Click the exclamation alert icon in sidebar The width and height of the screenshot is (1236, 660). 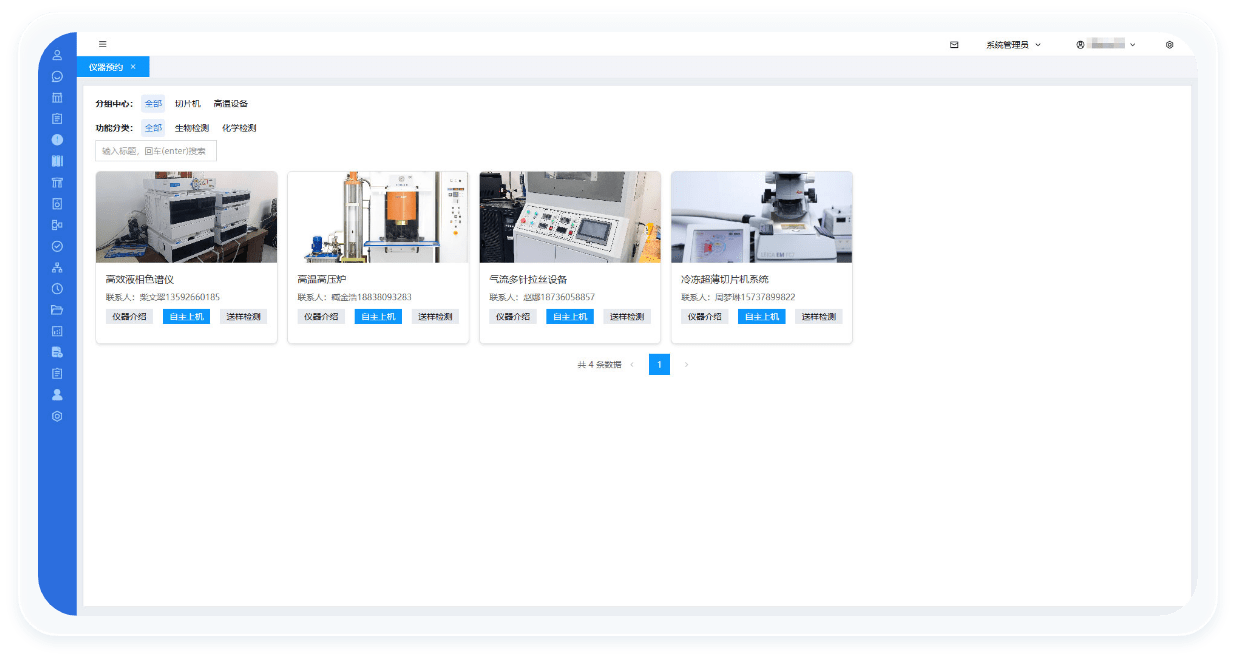[x=57, y=139]
